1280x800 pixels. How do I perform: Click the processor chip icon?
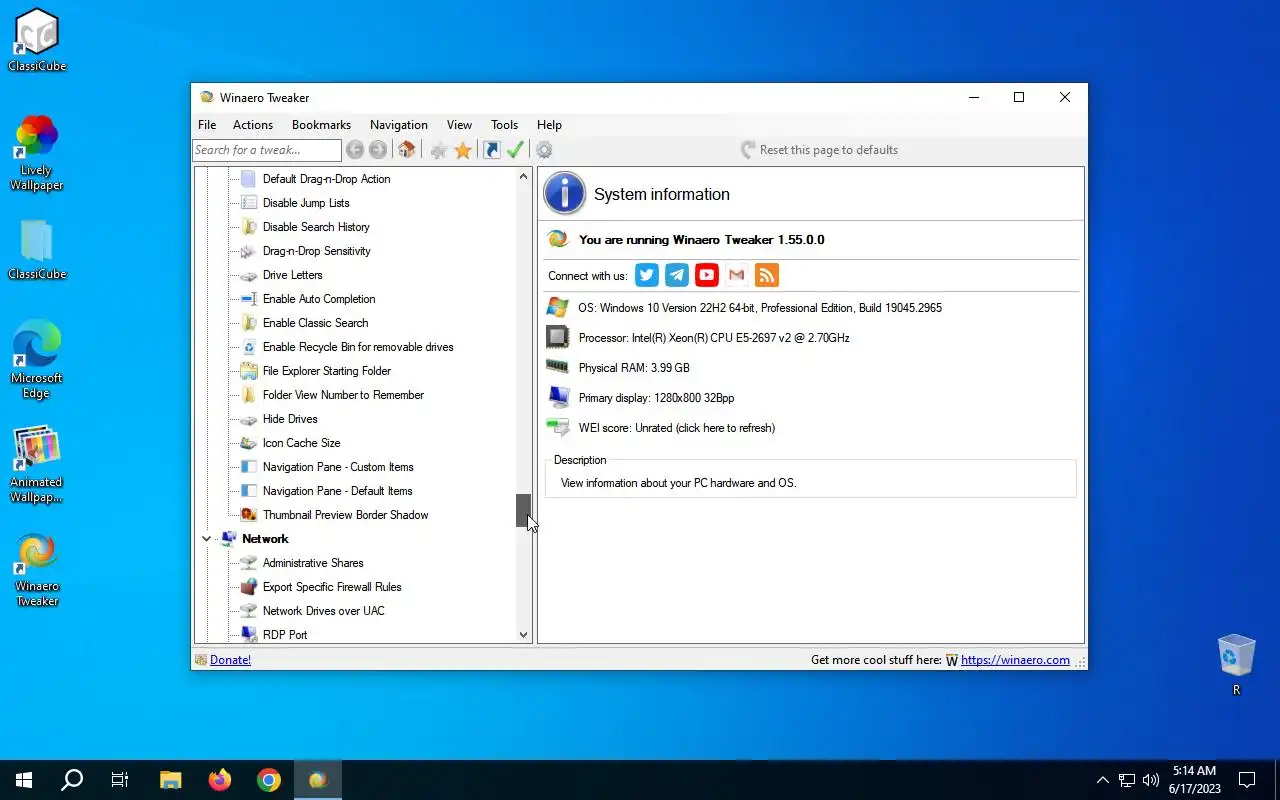tap(558, 338)
